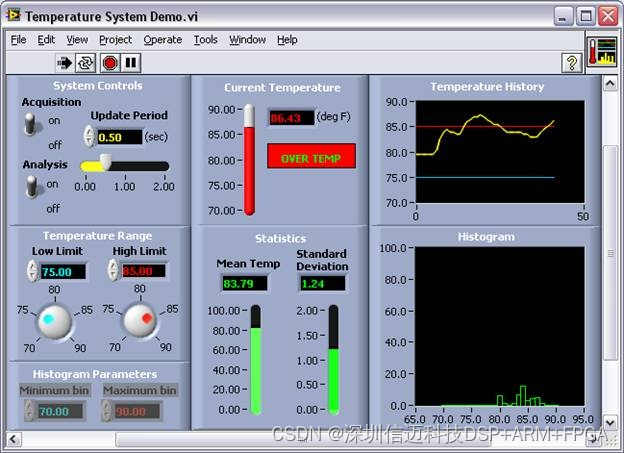Click the Pause toolbar icon
Image resolution: width=624 pixels, height=453 pixels.
[131, 63]
